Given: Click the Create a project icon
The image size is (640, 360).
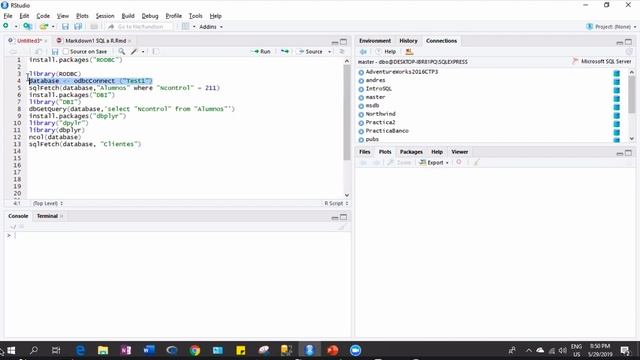Looking at the screenshot, I should (x=27, y=27).
